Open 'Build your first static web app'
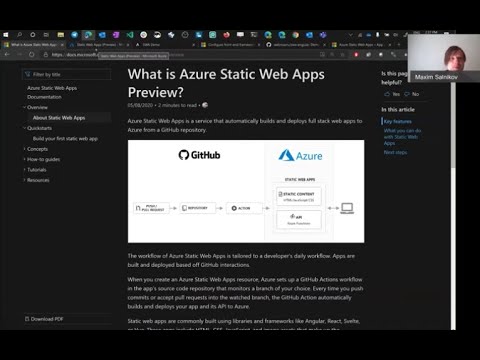 click(65, 138)
